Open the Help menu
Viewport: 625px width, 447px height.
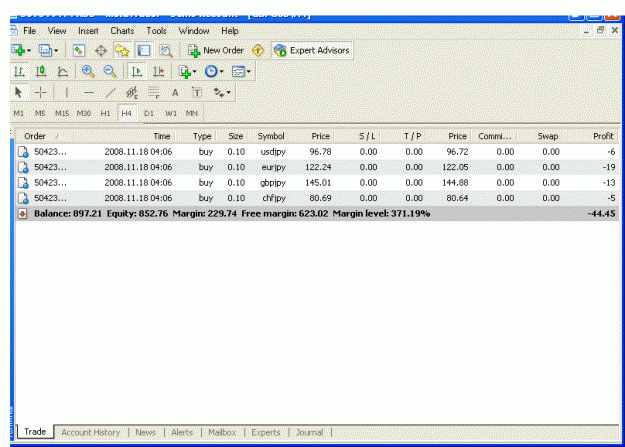coord(230,31)
